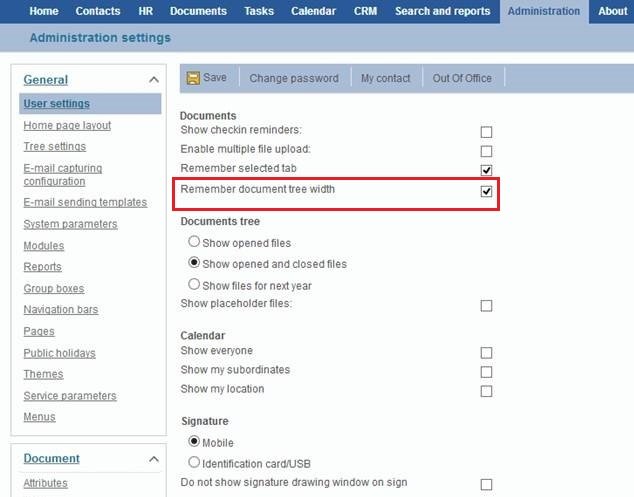Collapse the Document section chevron

(x=153, y=459)
